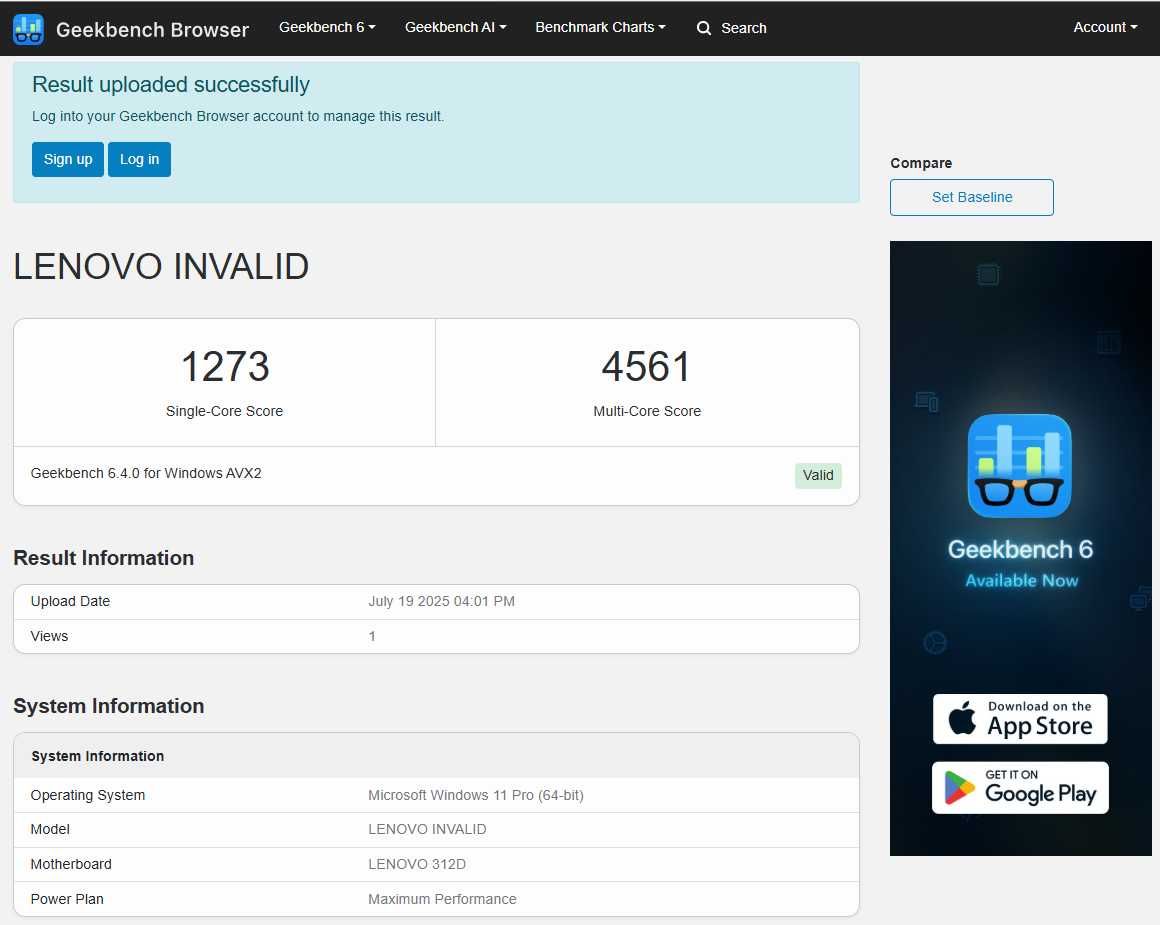Image resolution: width=1160 pixels, height=925 pixels.
Task: Expand the Geekbench AI dropdown menu
Action: pyautogui.click(x=456, y=27)
